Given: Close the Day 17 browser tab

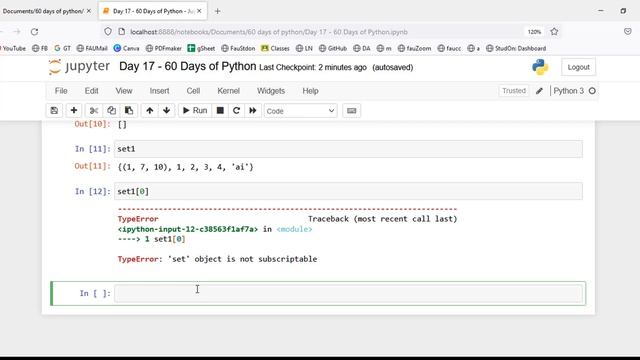Looking at the screenshot, I should tap(199, 11).
